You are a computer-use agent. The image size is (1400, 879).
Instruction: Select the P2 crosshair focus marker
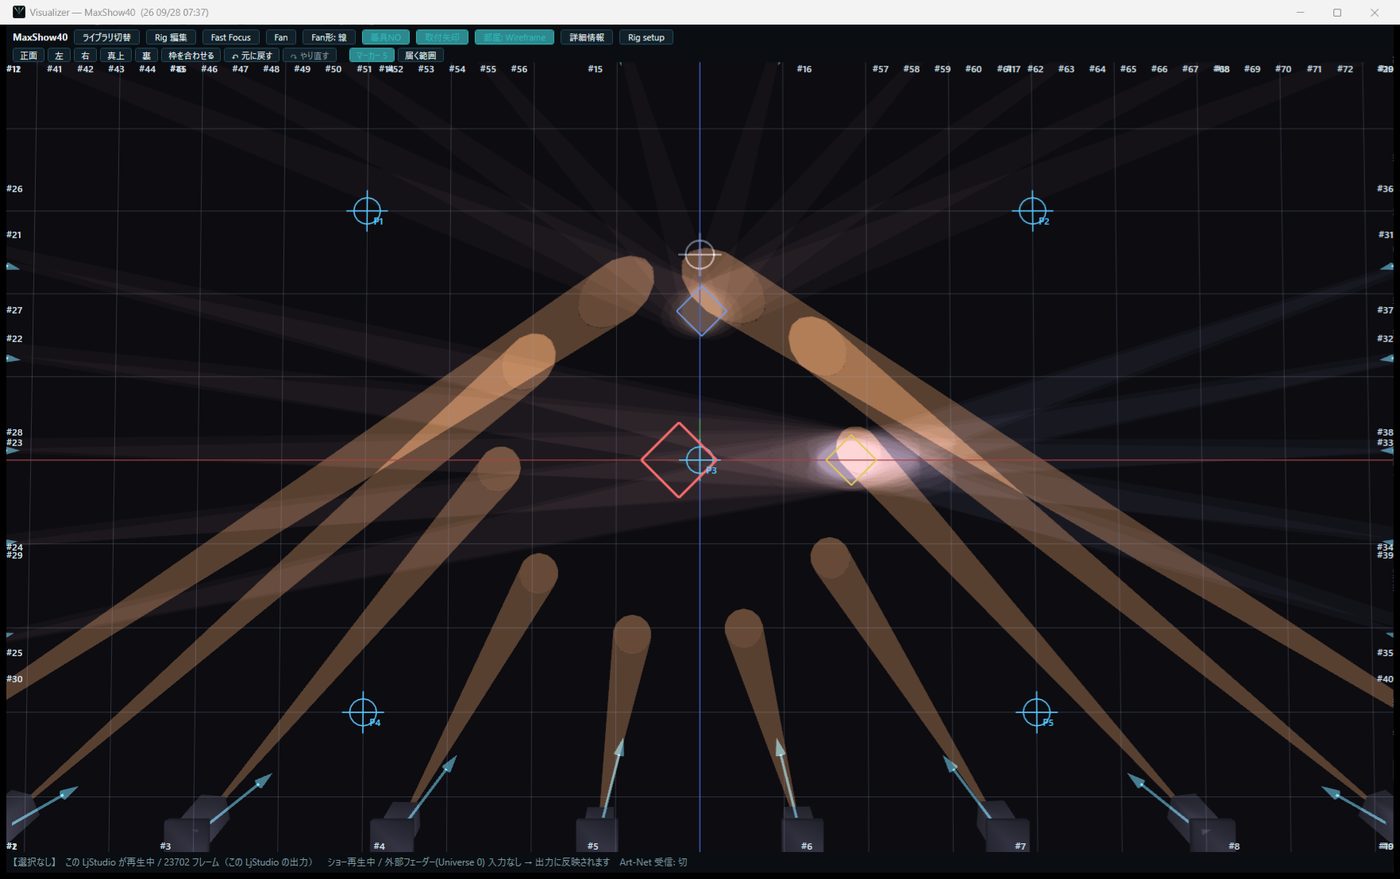tap(1032, 211)
